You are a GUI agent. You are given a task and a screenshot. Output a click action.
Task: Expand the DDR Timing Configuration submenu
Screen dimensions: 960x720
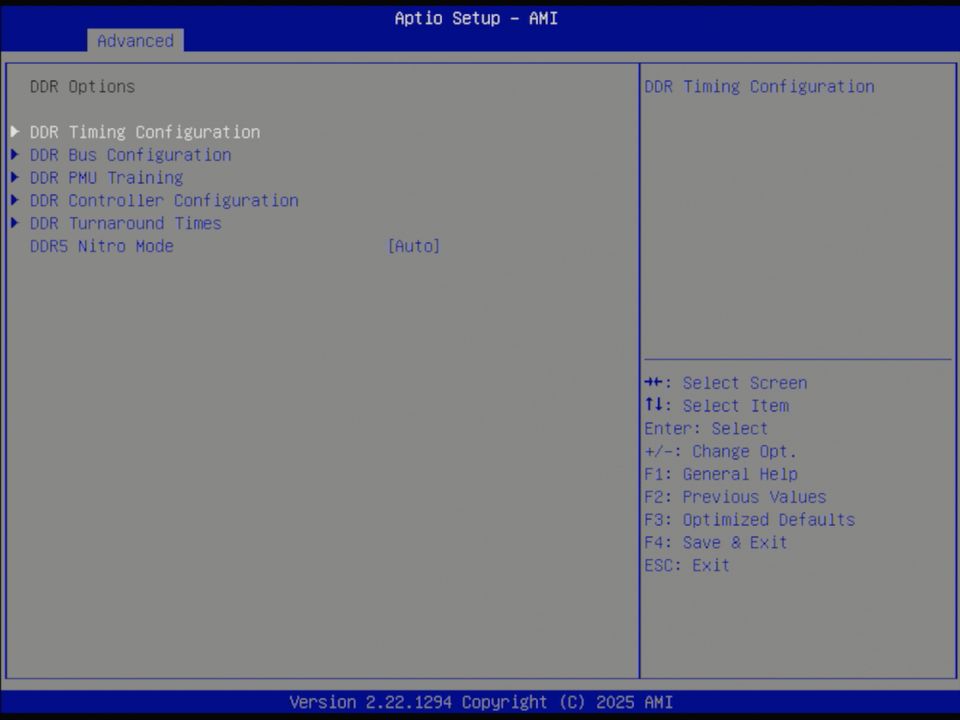pos(145,131)
